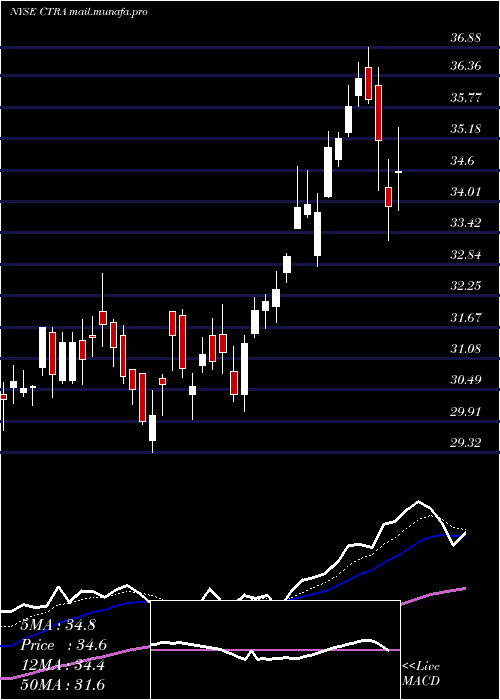Click the last doji candle at 34.6
This screenshot has height=700, width=500.
point(399,171)
